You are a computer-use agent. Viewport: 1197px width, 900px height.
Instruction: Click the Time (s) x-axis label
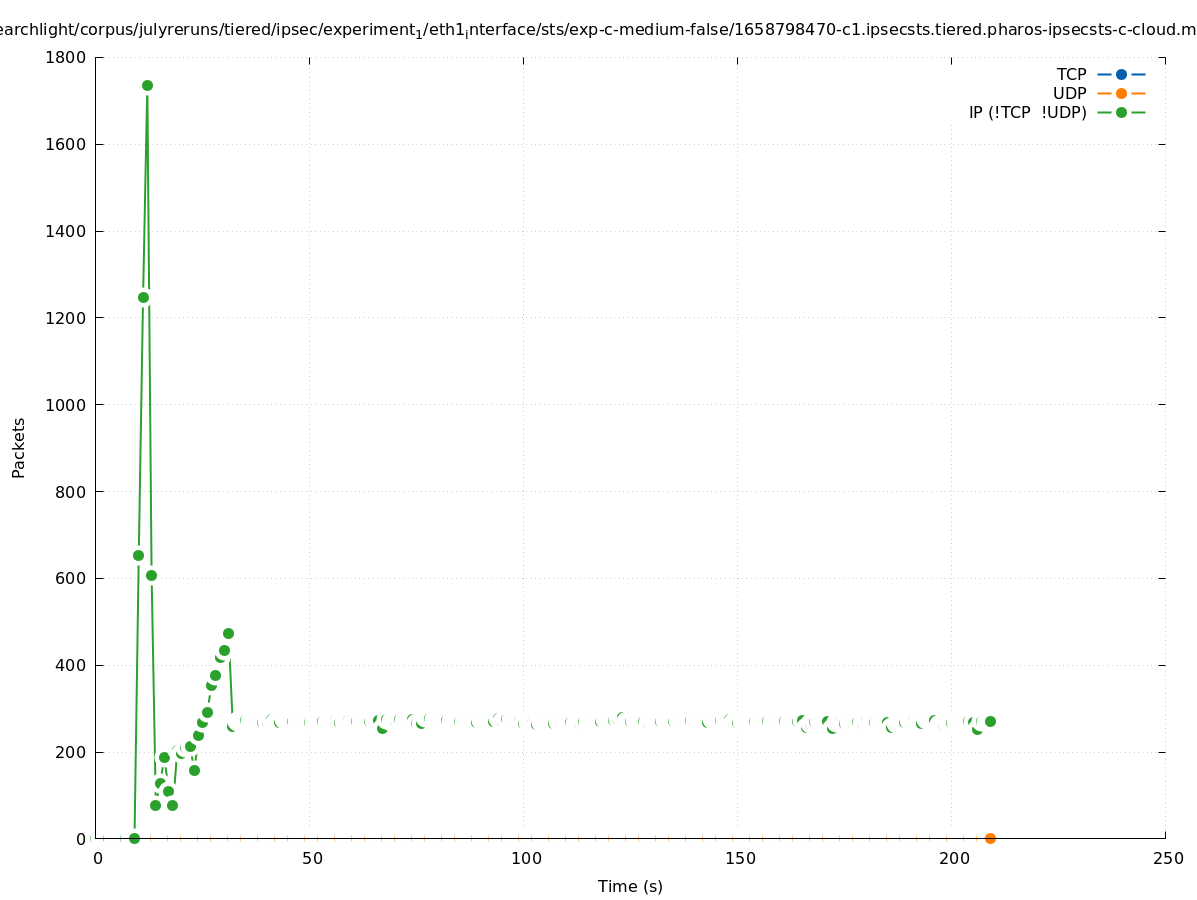point(630,886)
